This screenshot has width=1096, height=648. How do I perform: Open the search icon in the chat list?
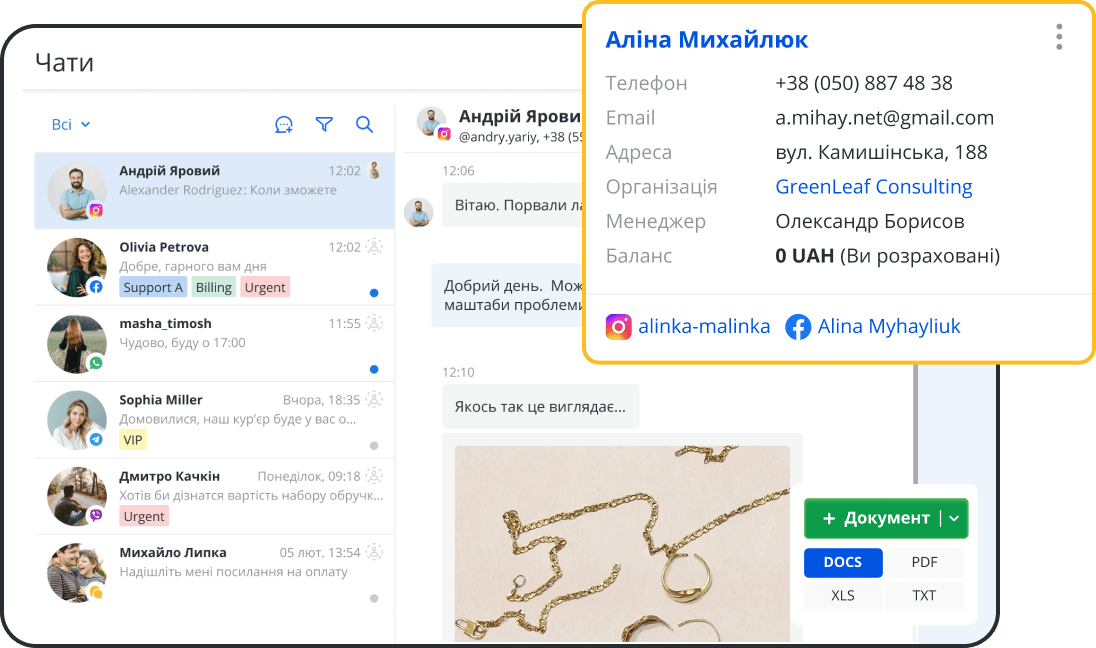[364, 124]
